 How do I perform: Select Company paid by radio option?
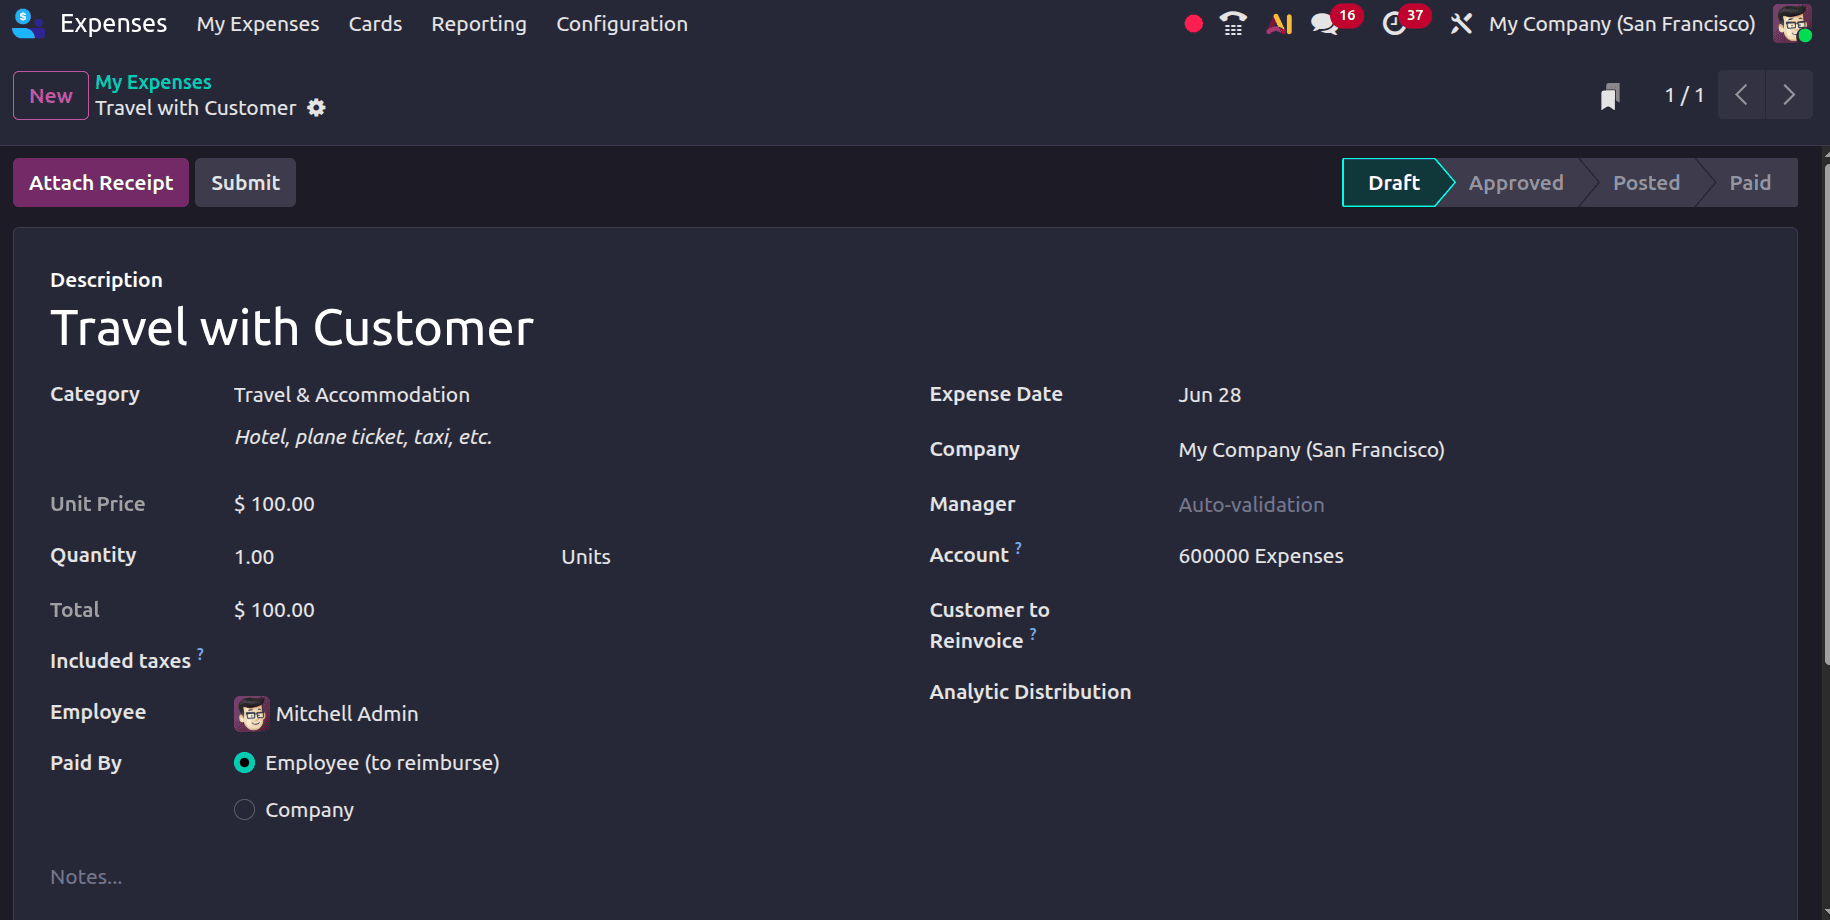tap(244, 810)
